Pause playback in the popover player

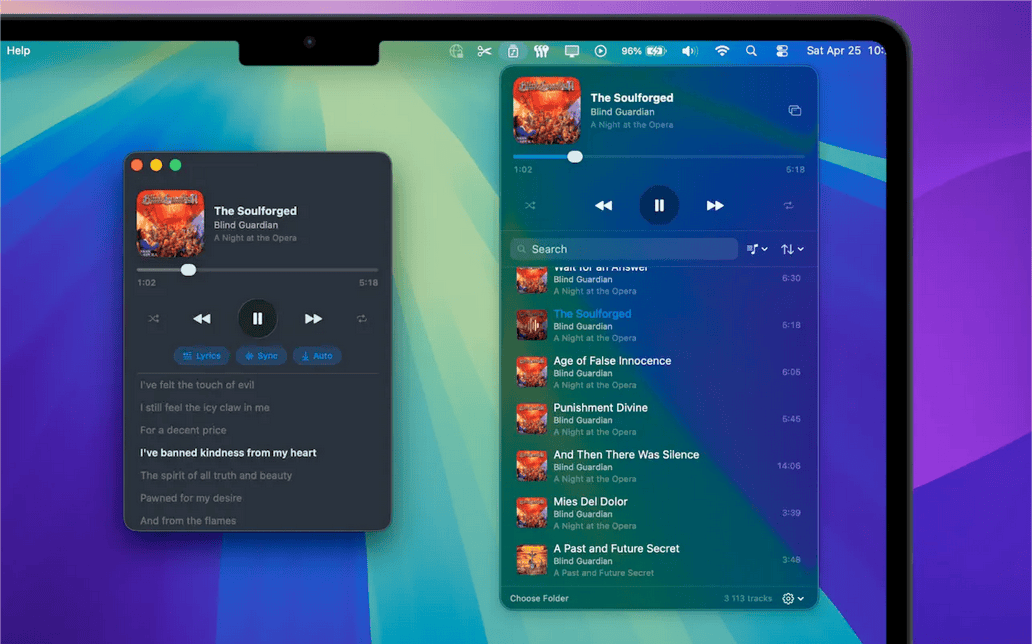(659, 205)
